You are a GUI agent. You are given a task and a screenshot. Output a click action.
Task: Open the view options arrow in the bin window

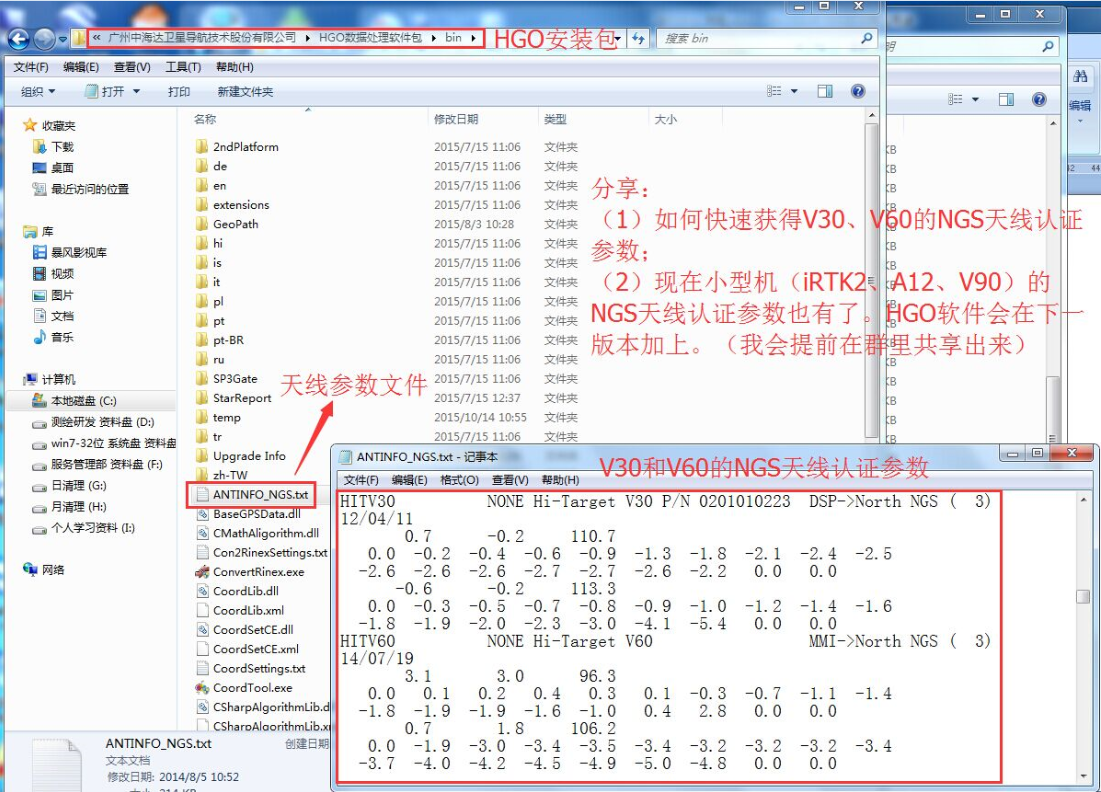(x=794, y=91)
